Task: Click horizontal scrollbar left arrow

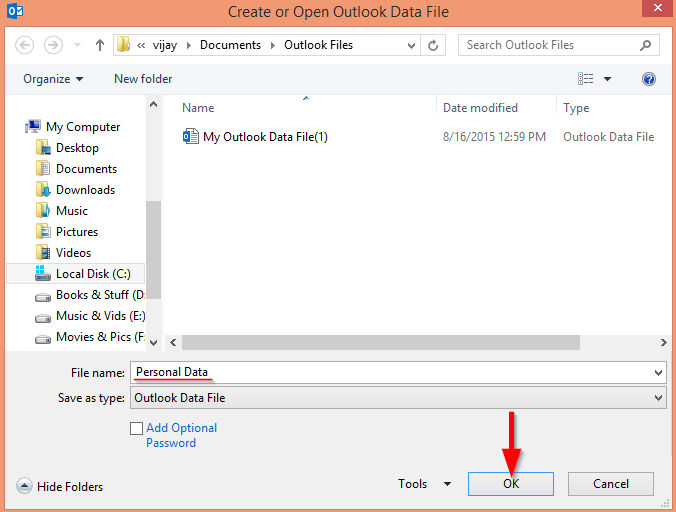Action: click(x=173, y=343)
